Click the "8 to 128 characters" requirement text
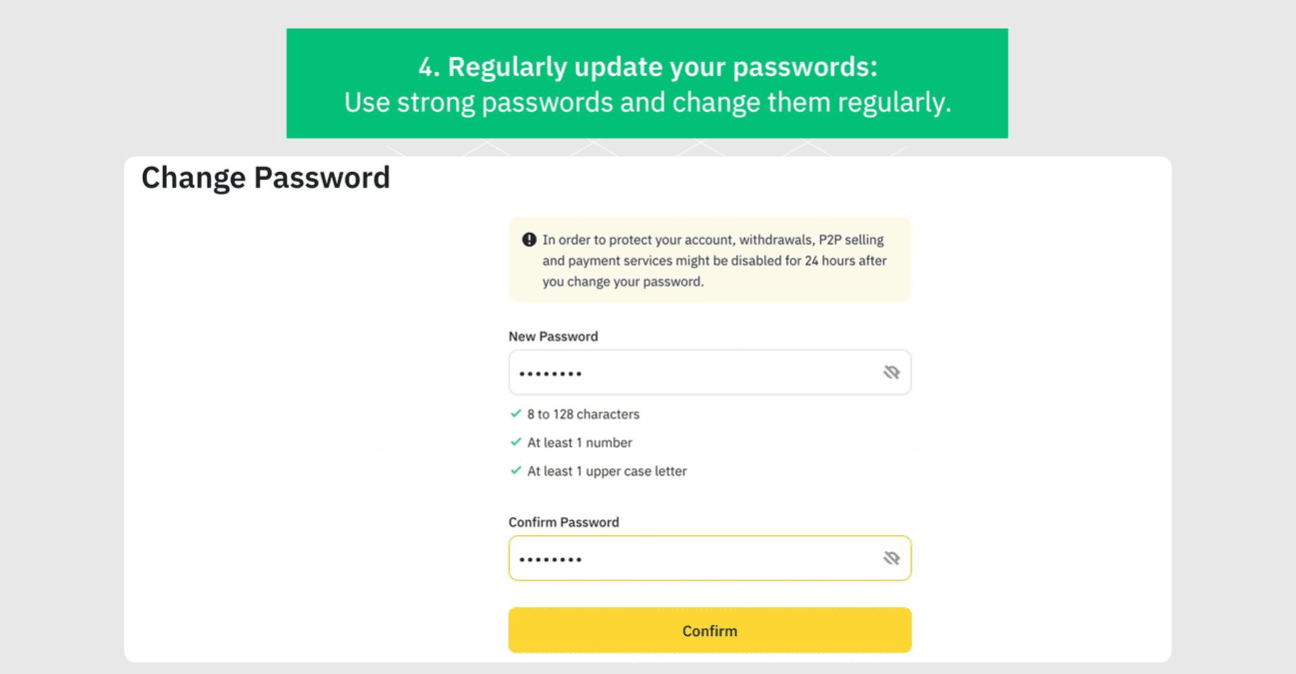 coord(583,414)
